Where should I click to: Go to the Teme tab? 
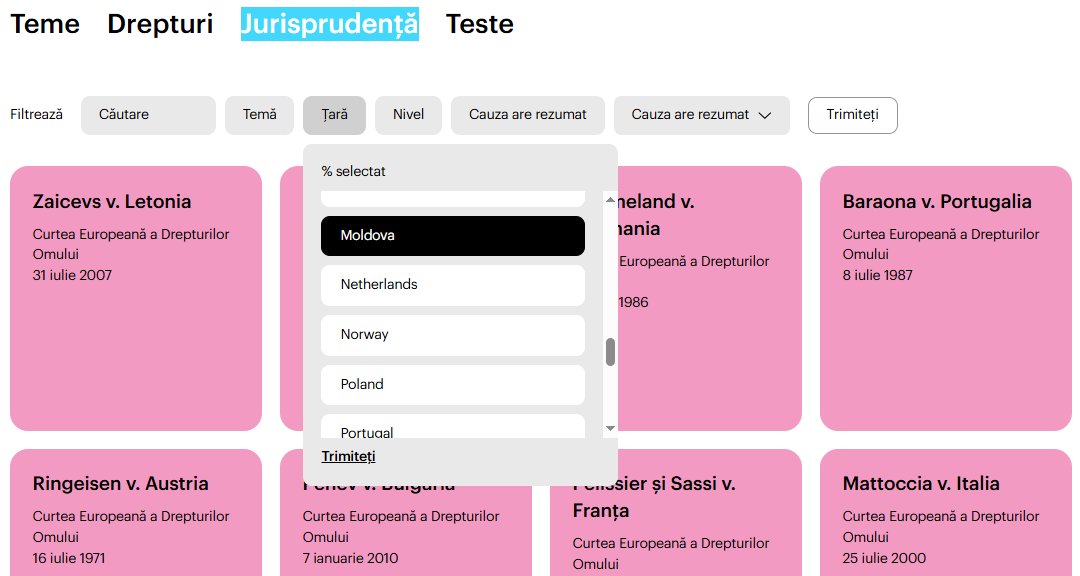tap(45, 24)
